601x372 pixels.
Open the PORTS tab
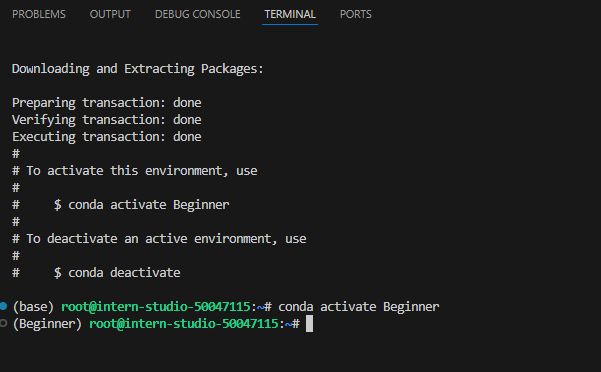click(x=355, y=14)
